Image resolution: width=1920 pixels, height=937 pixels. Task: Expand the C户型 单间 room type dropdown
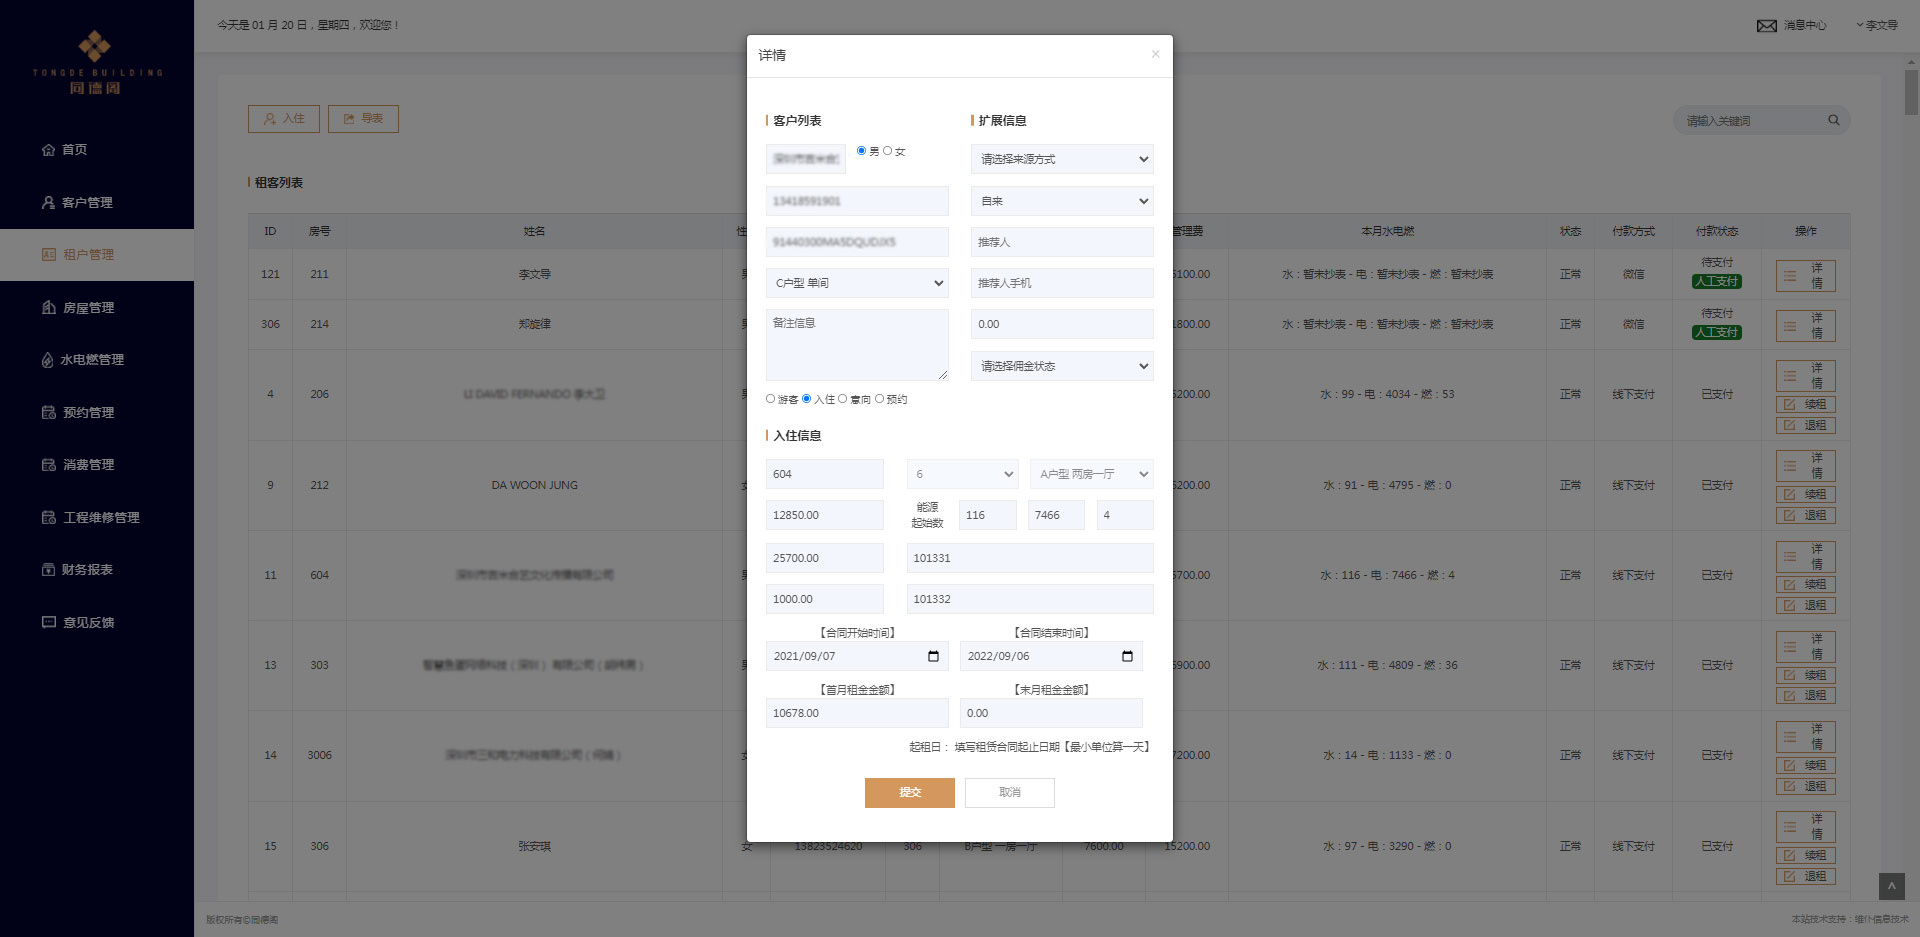tap(857, 283)
